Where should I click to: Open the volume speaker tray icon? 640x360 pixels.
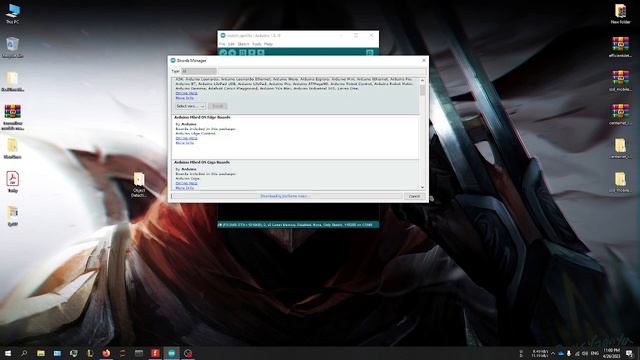(585, 353)
